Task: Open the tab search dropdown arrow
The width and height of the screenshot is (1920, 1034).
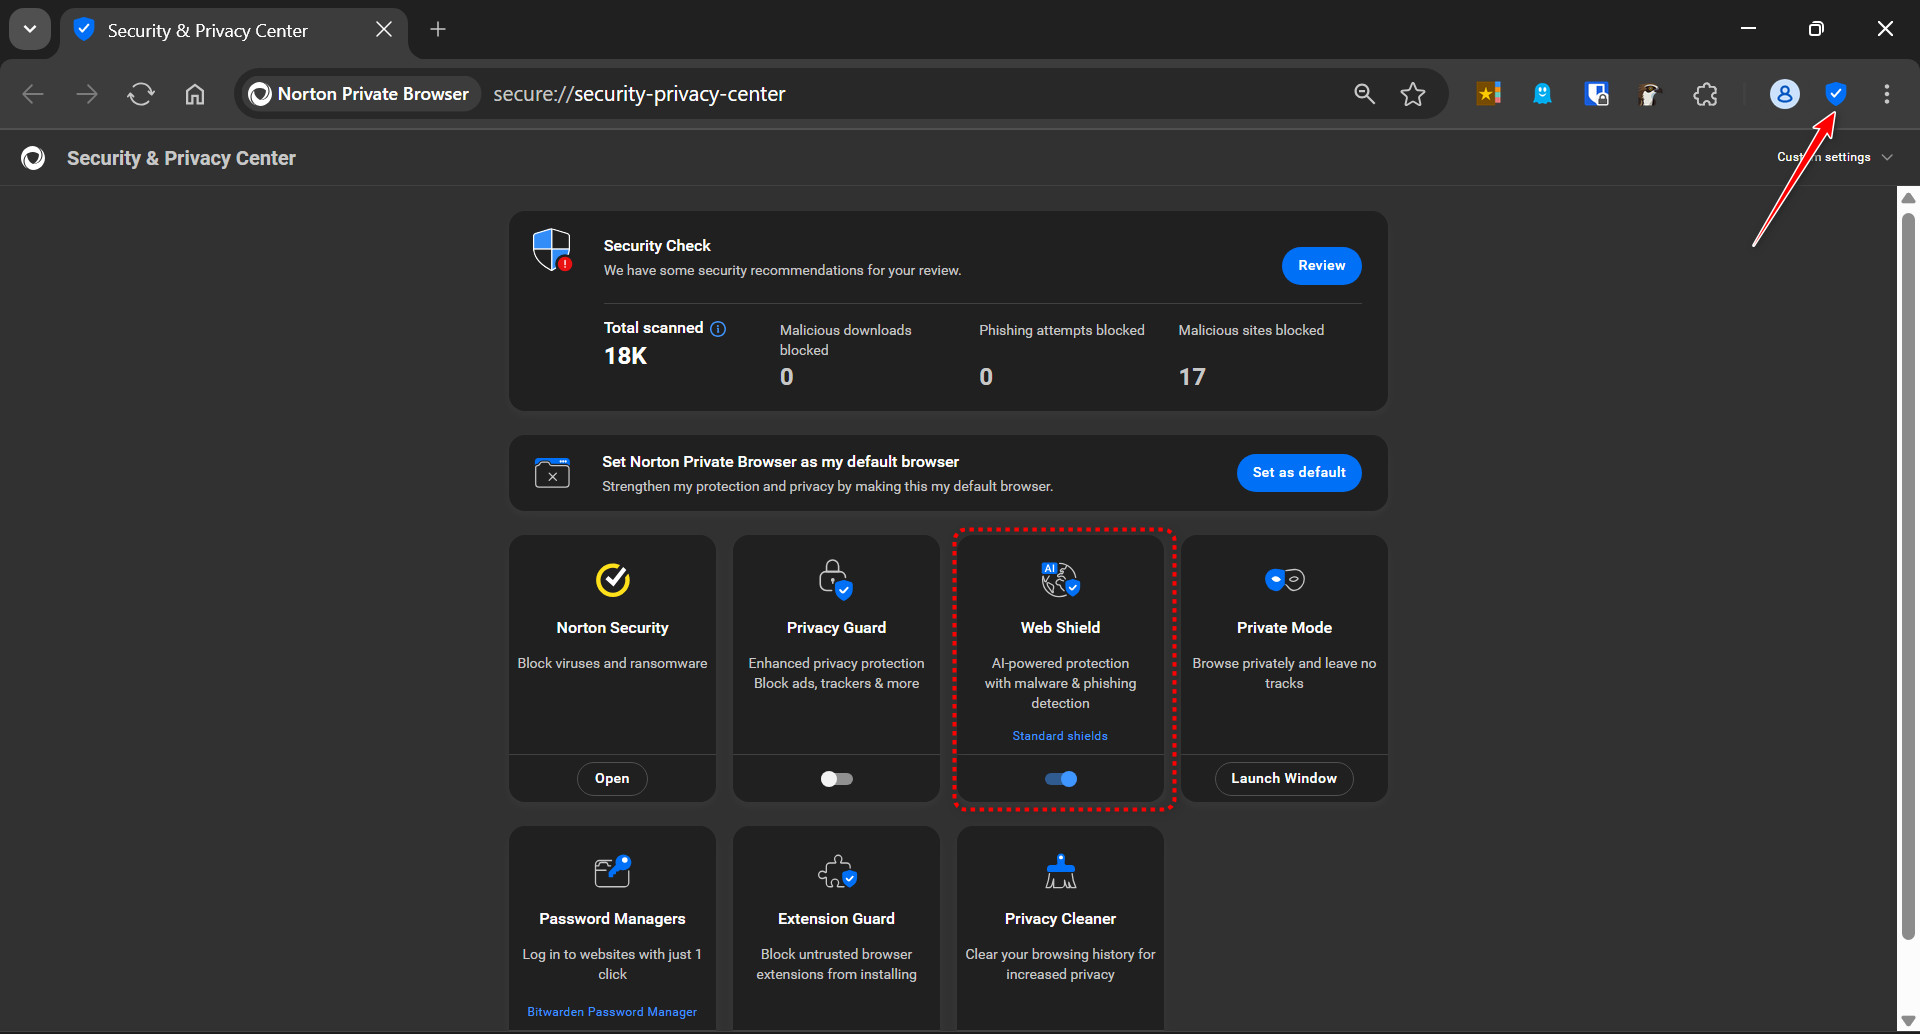Action: pyautogui.click(x=30, y=29)
